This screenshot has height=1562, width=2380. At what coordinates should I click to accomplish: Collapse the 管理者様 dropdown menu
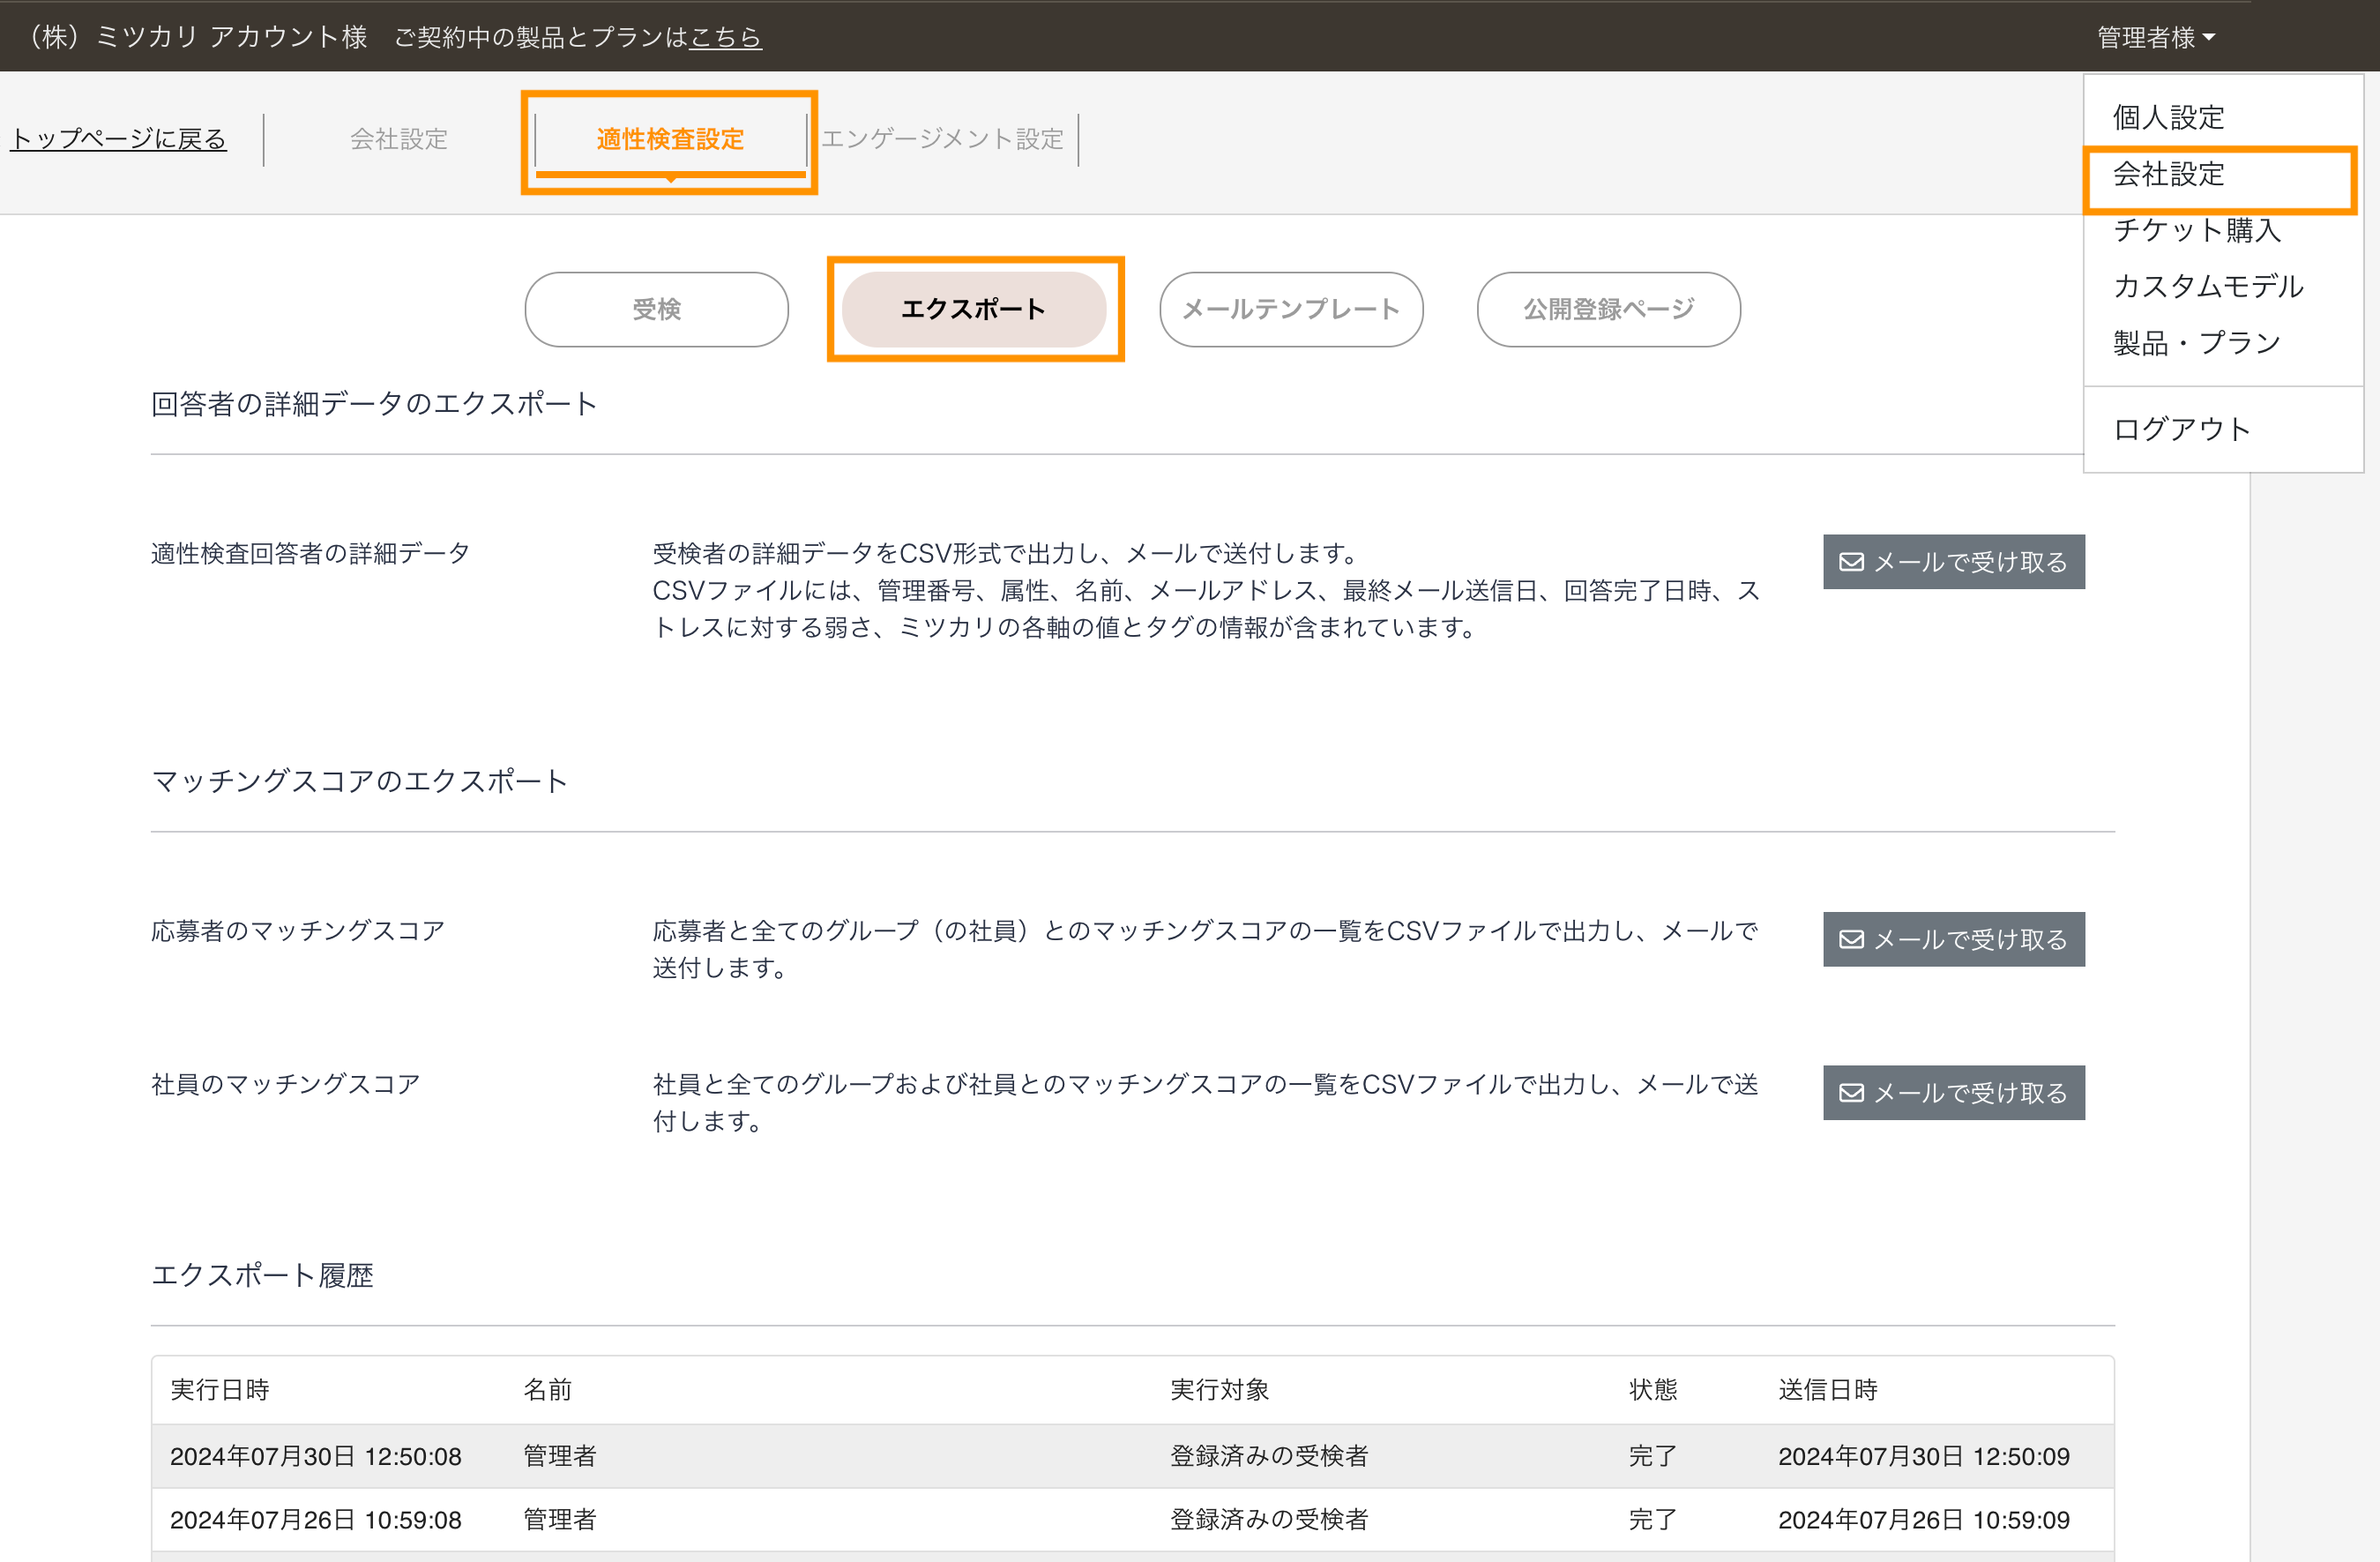[2155, 37]
